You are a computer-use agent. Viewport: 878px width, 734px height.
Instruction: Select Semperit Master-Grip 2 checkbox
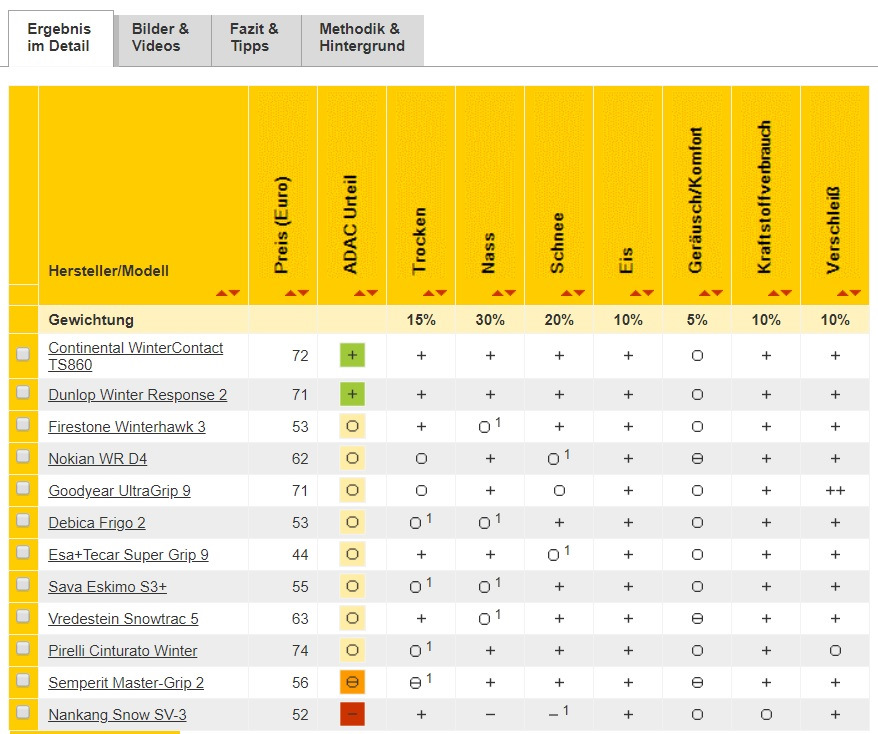pos(23,680)
